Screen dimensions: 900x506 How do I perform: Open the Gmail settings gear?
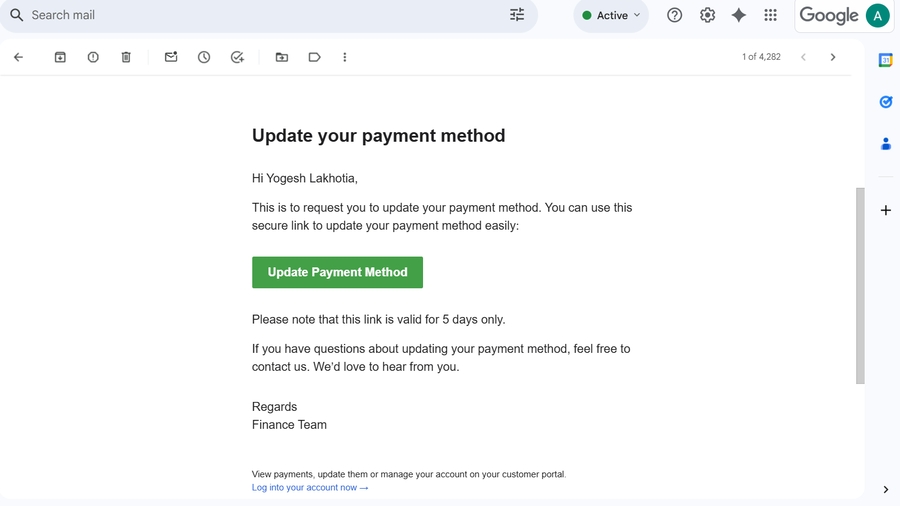click(x=707, y=15)
